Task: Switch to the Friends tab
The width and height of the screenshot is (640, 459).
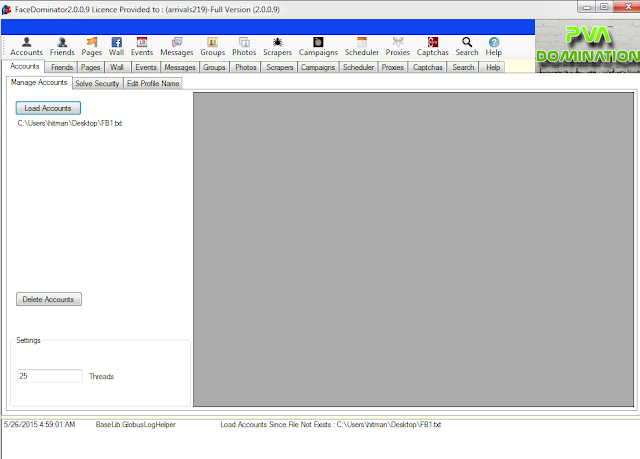Action: (x=62, y=67)
